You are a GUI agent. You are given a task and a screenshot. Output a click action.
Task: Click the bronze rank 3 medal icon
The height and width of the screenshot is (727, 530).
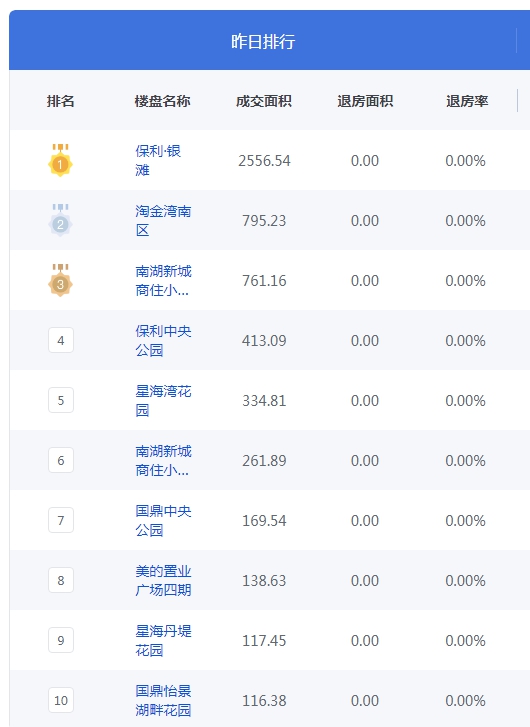pos(60,280)
